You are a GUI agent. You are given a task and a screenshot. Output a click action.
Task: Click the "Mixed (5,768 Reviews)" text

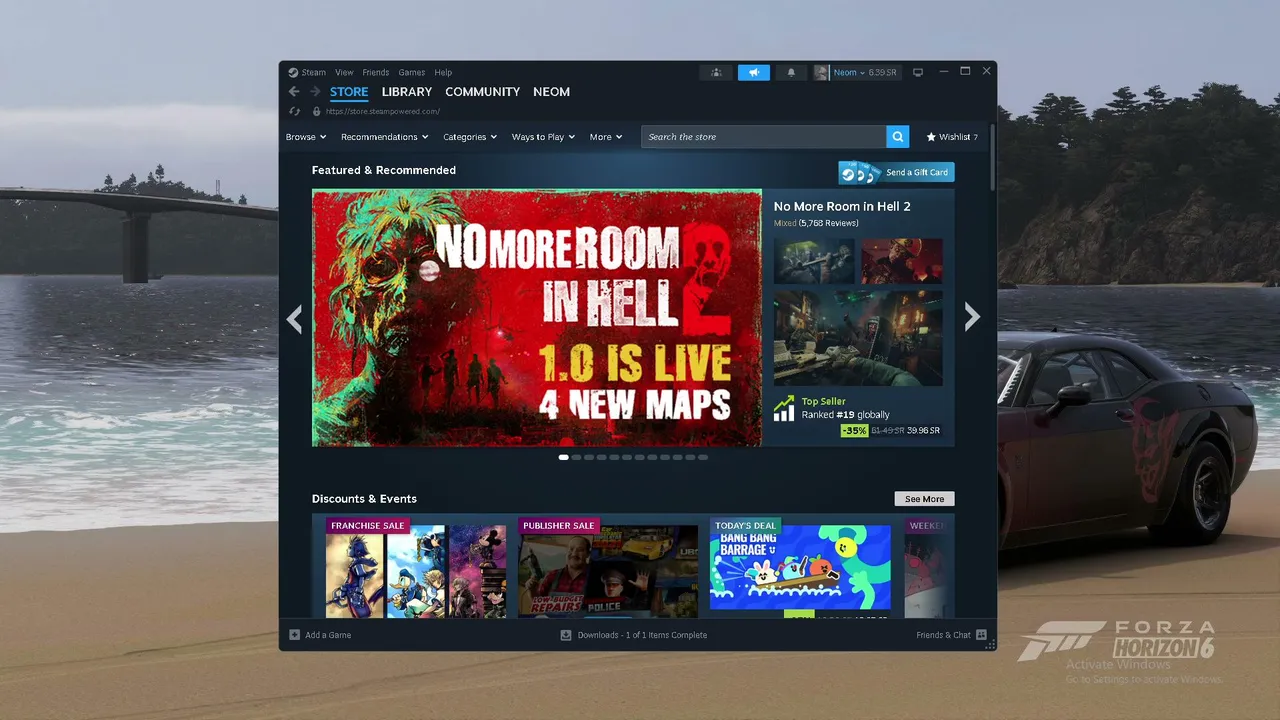pyautogui.click(x=816, y=223)
